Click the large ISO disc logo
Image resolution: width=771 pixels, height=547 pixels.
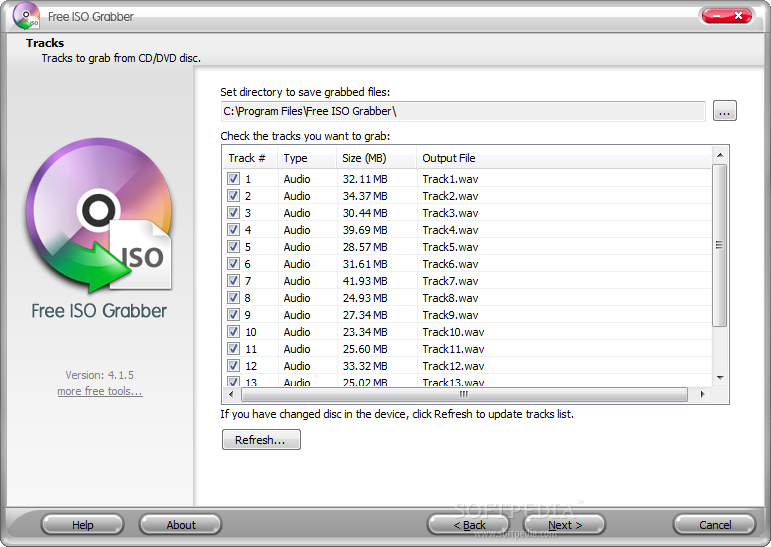pyautogui.click(x=100, y=214)
